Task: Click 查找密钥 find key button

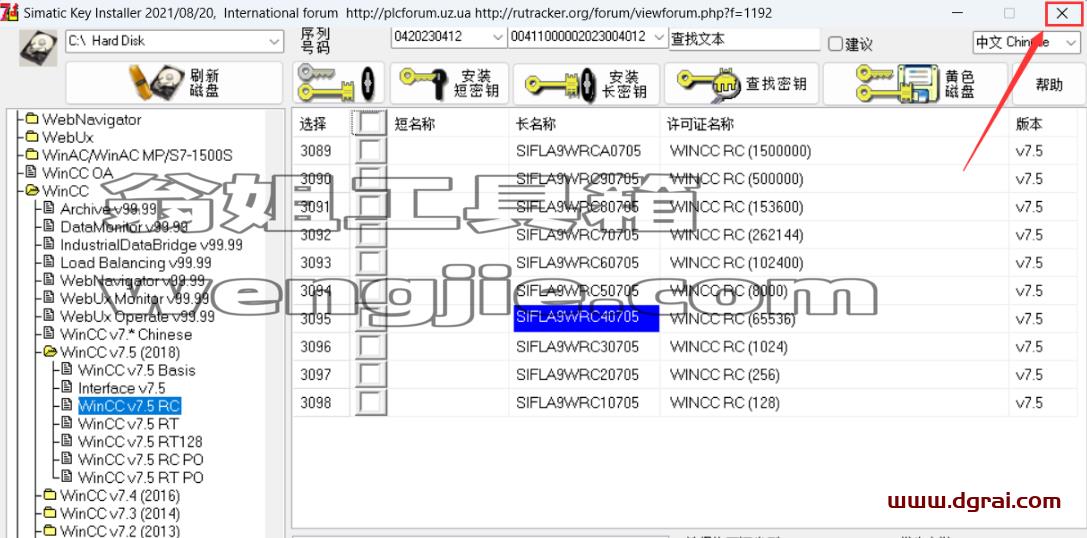Action: pyautogui.click(x=741, y=83)
